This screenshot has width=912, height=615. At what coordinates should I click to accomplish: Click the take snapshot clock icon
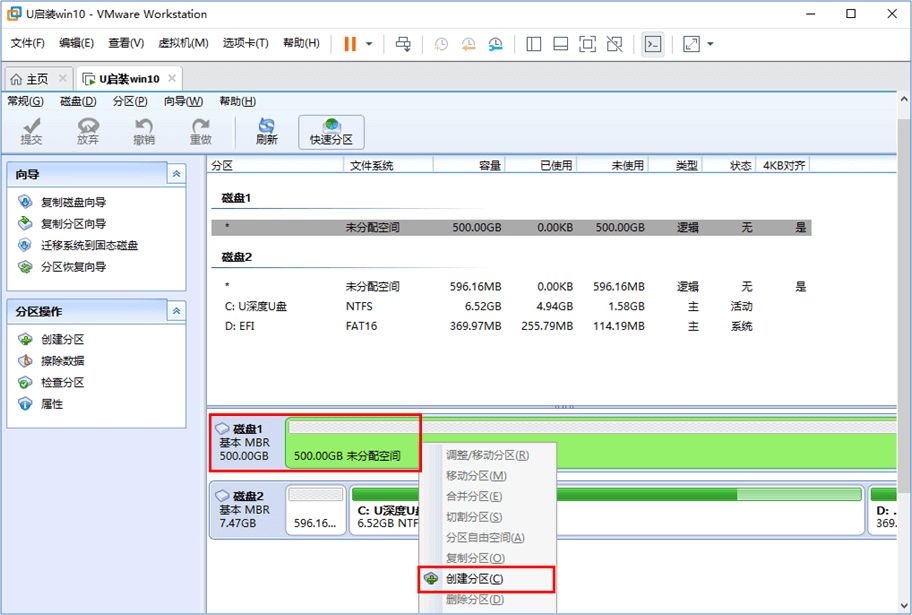(441, 44)
